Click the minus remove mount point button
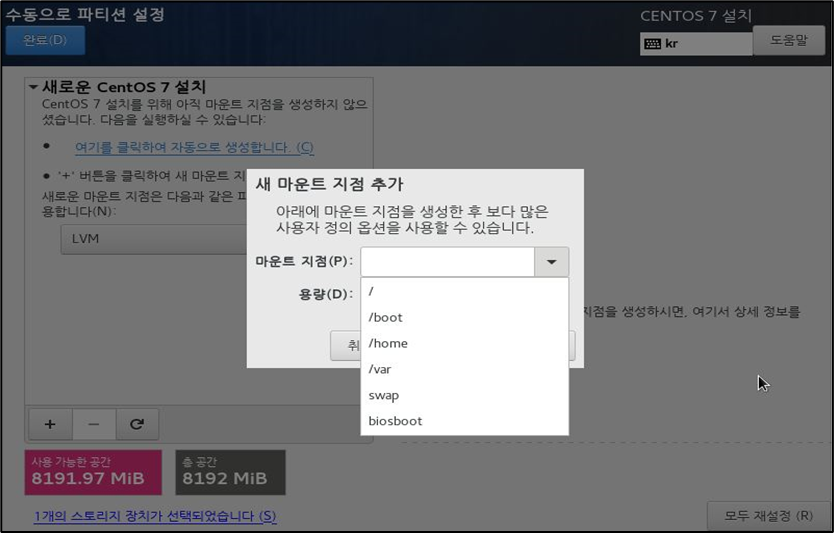 pyautogui.click(x=94, y=424)
